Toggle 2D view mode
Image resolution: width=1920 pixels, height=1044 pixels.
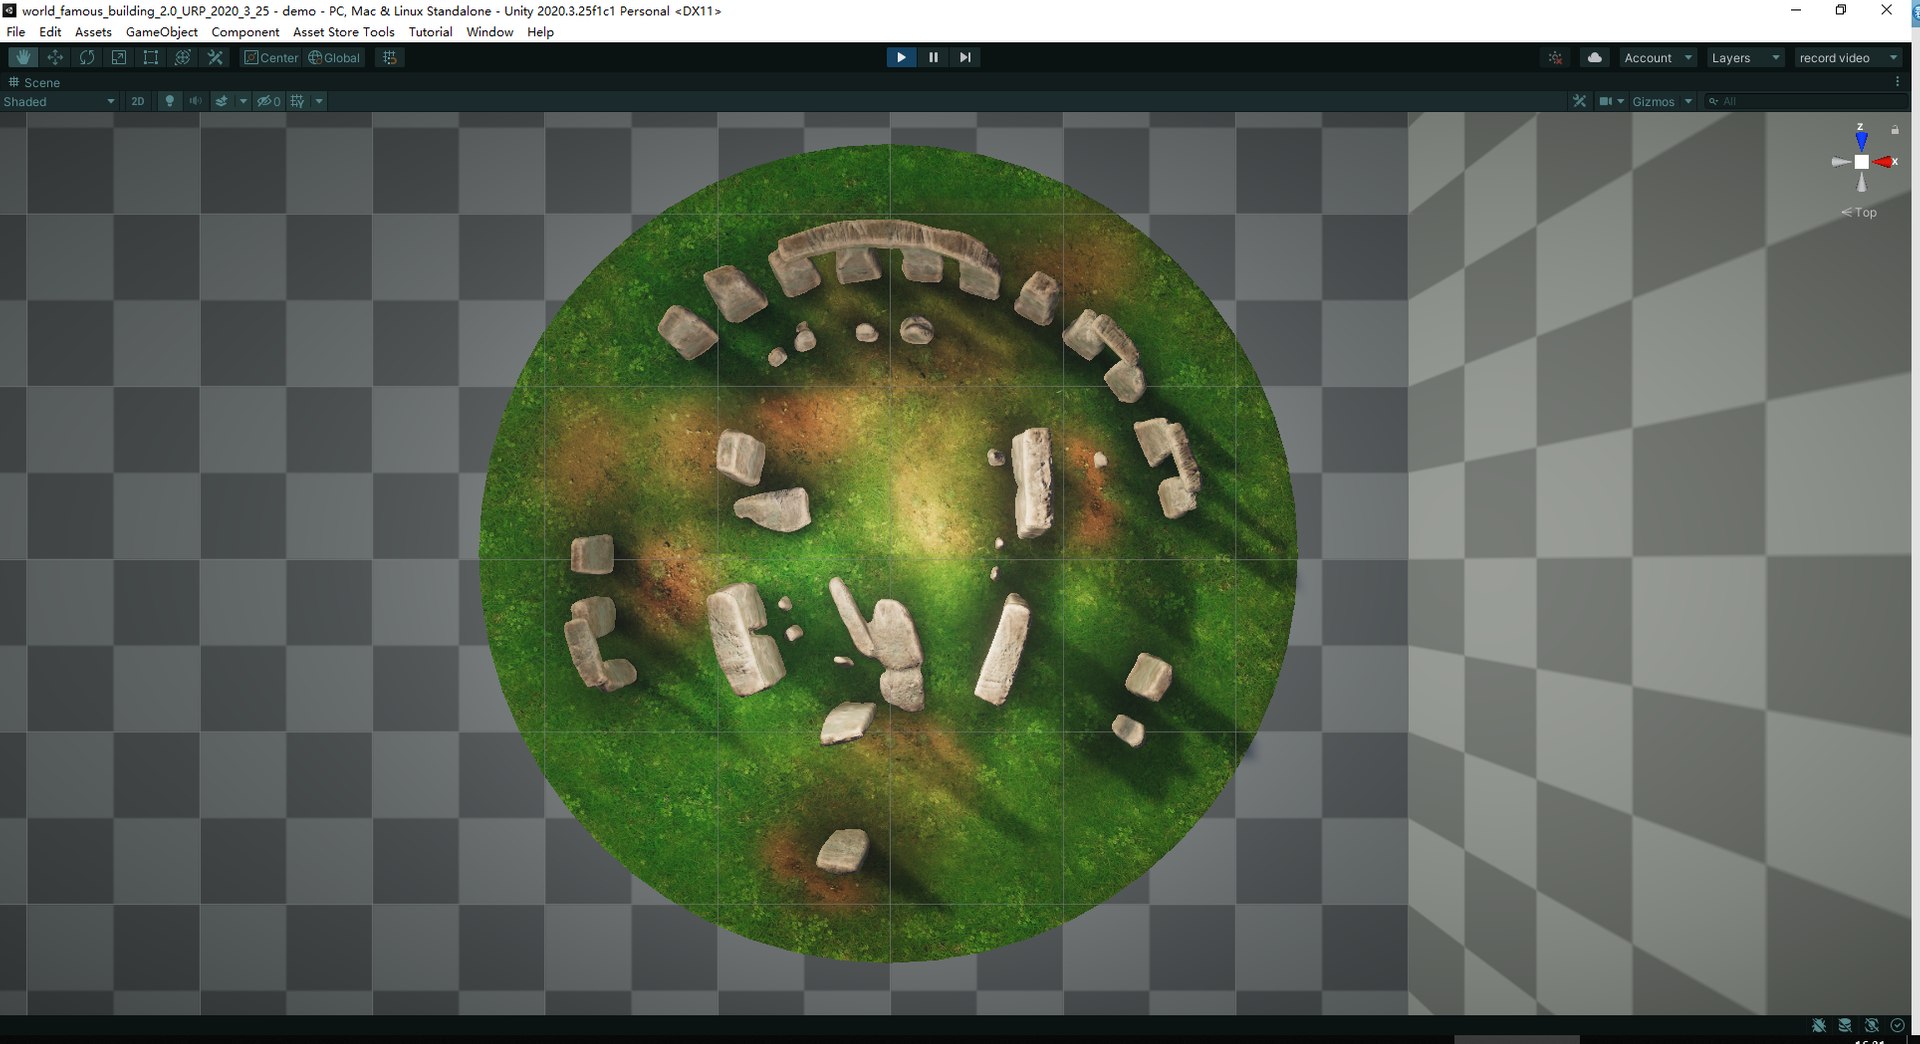click(138, 101)
